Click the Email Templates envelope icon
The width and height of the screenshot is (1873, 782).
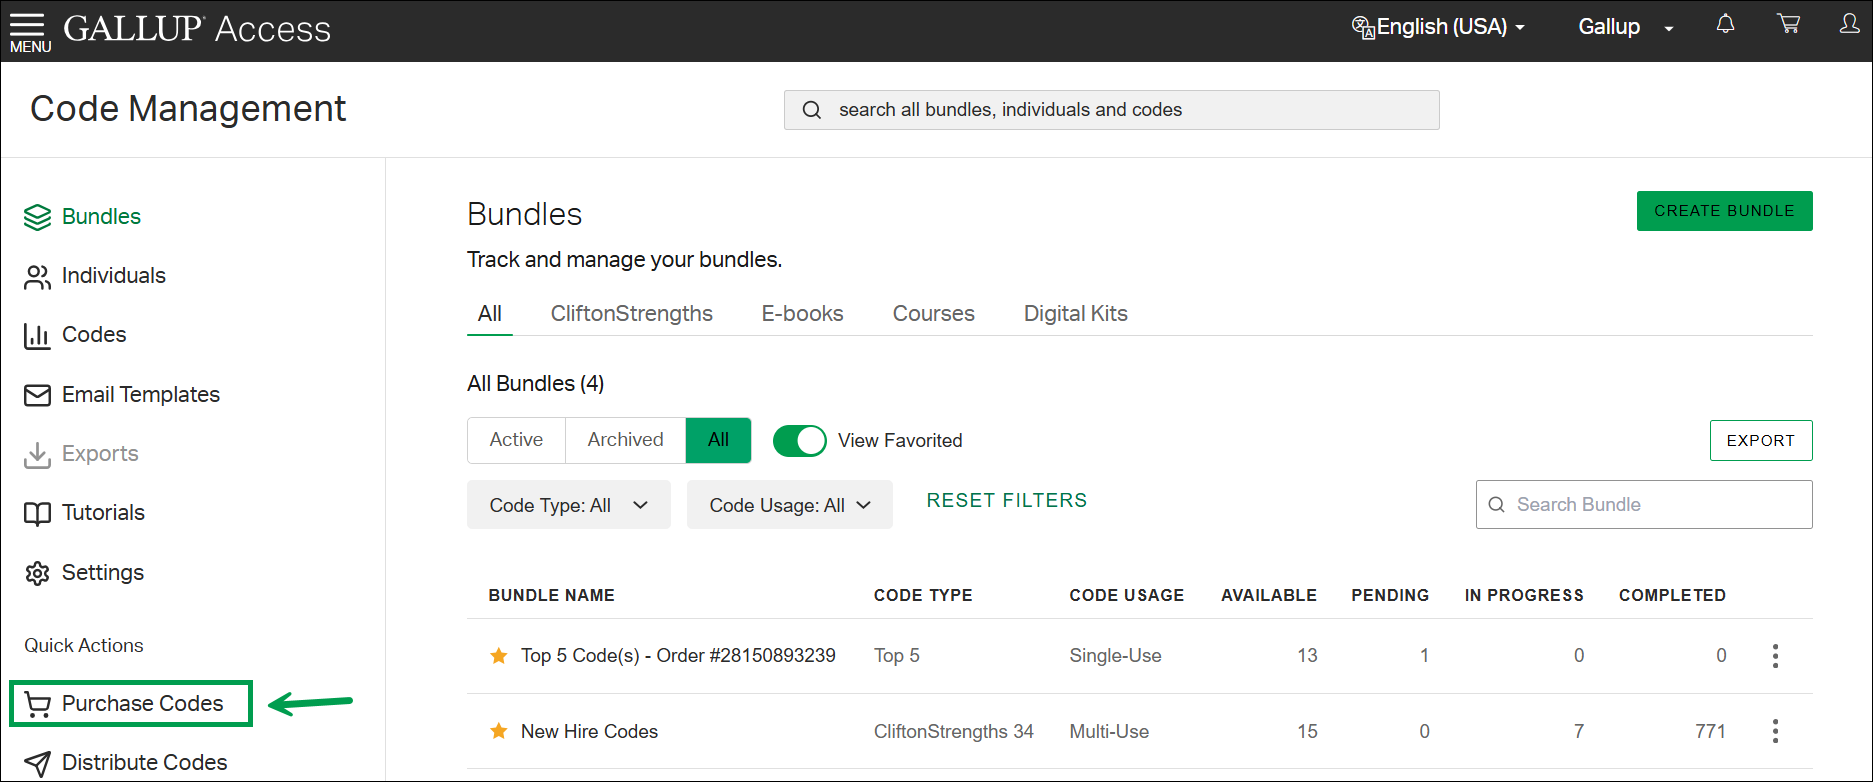tap(37, 395)
